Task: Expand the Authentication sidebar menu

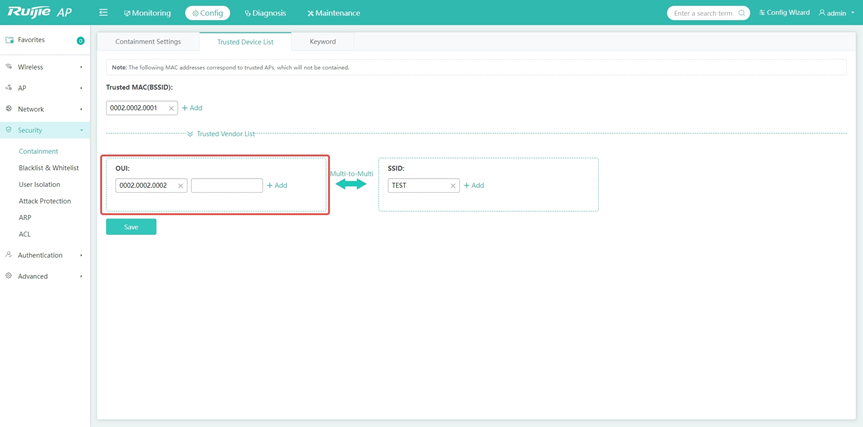Action: (44, 255)
